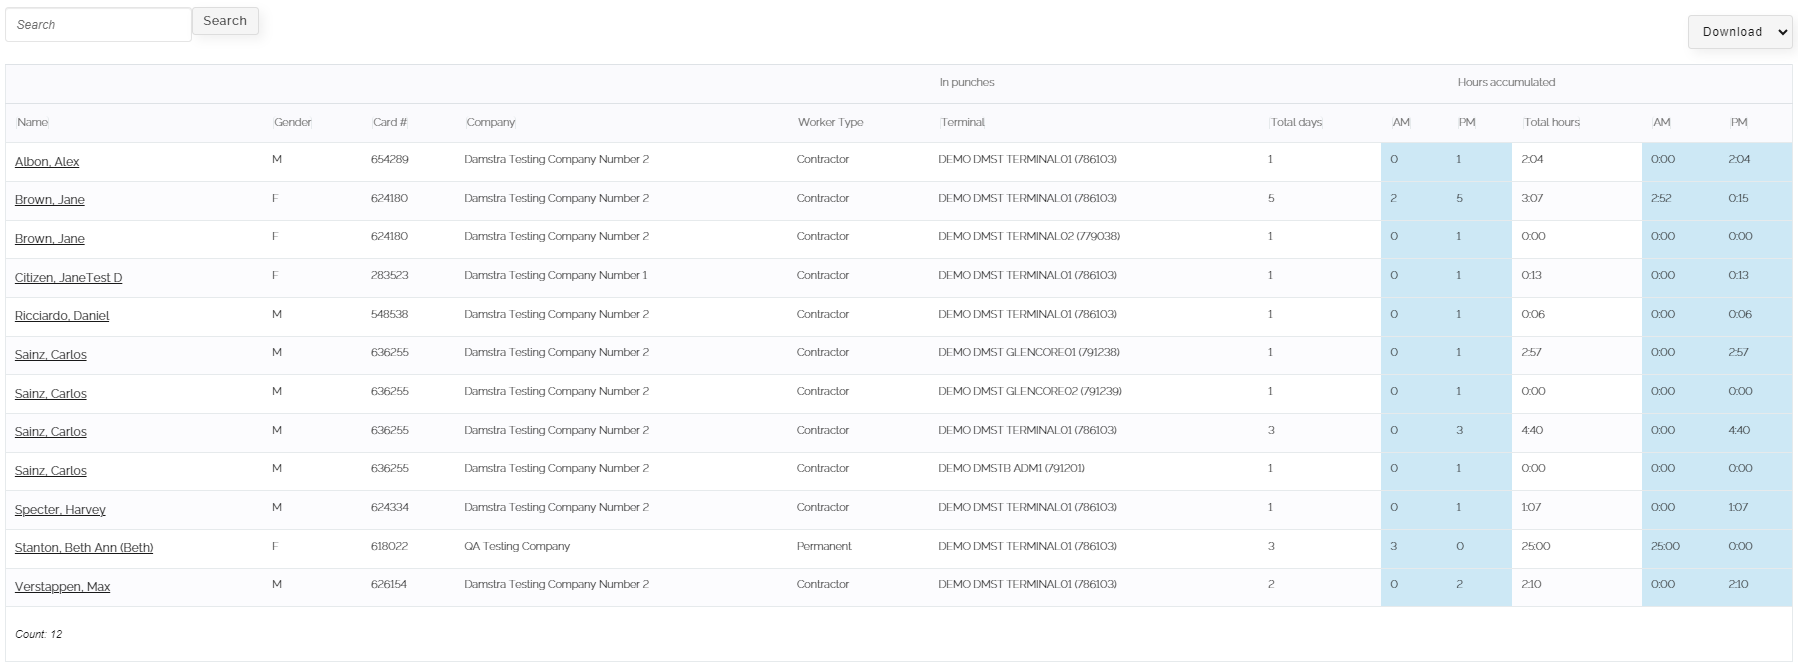Click the Terminal column header
The image size is (1798, 667).
tap(963, 122)
